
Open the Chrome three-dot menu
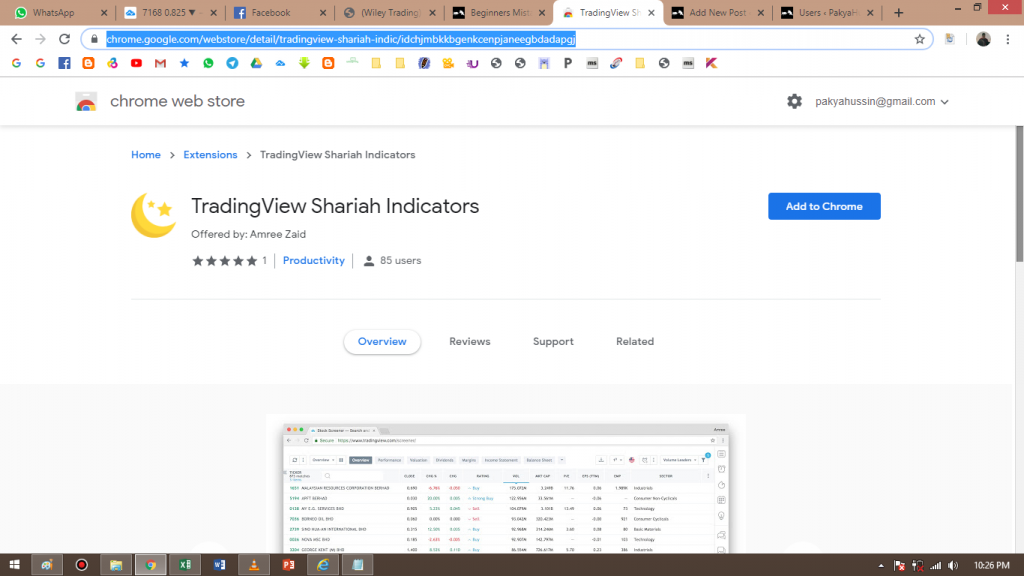(1008, 39)
